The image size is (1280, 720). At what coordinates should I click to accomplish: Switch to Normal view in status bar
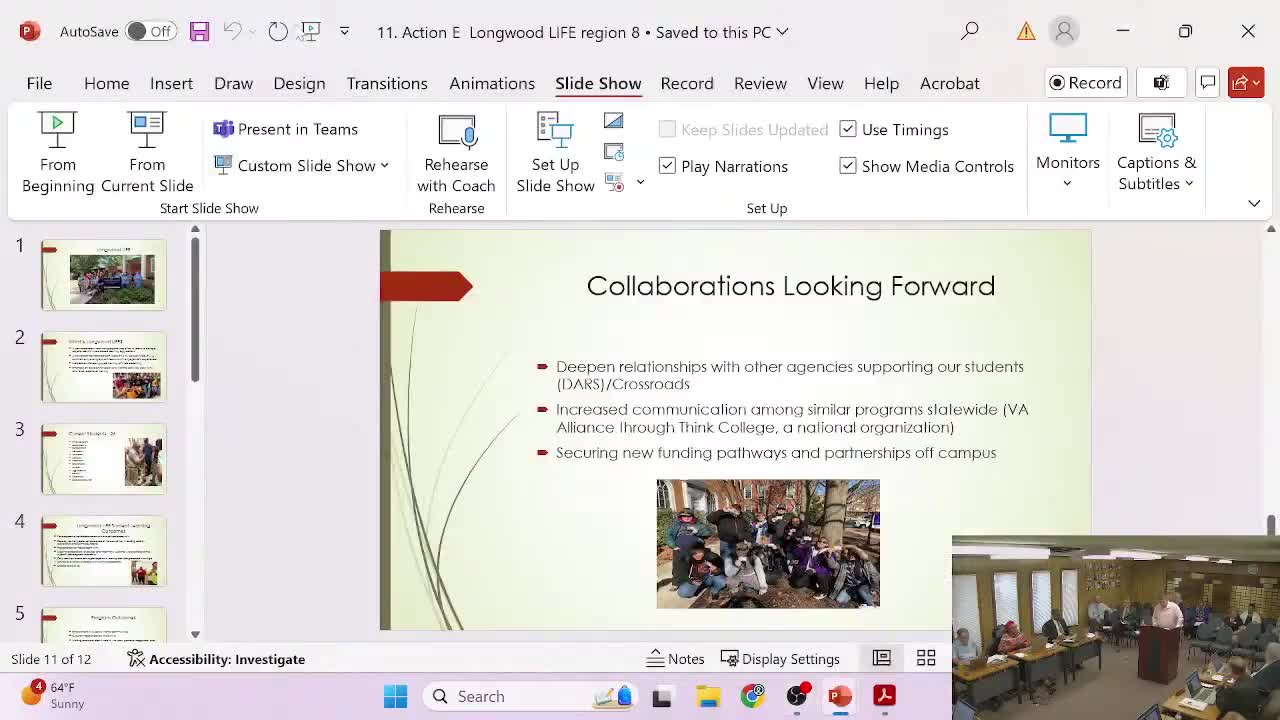point(881,658)
